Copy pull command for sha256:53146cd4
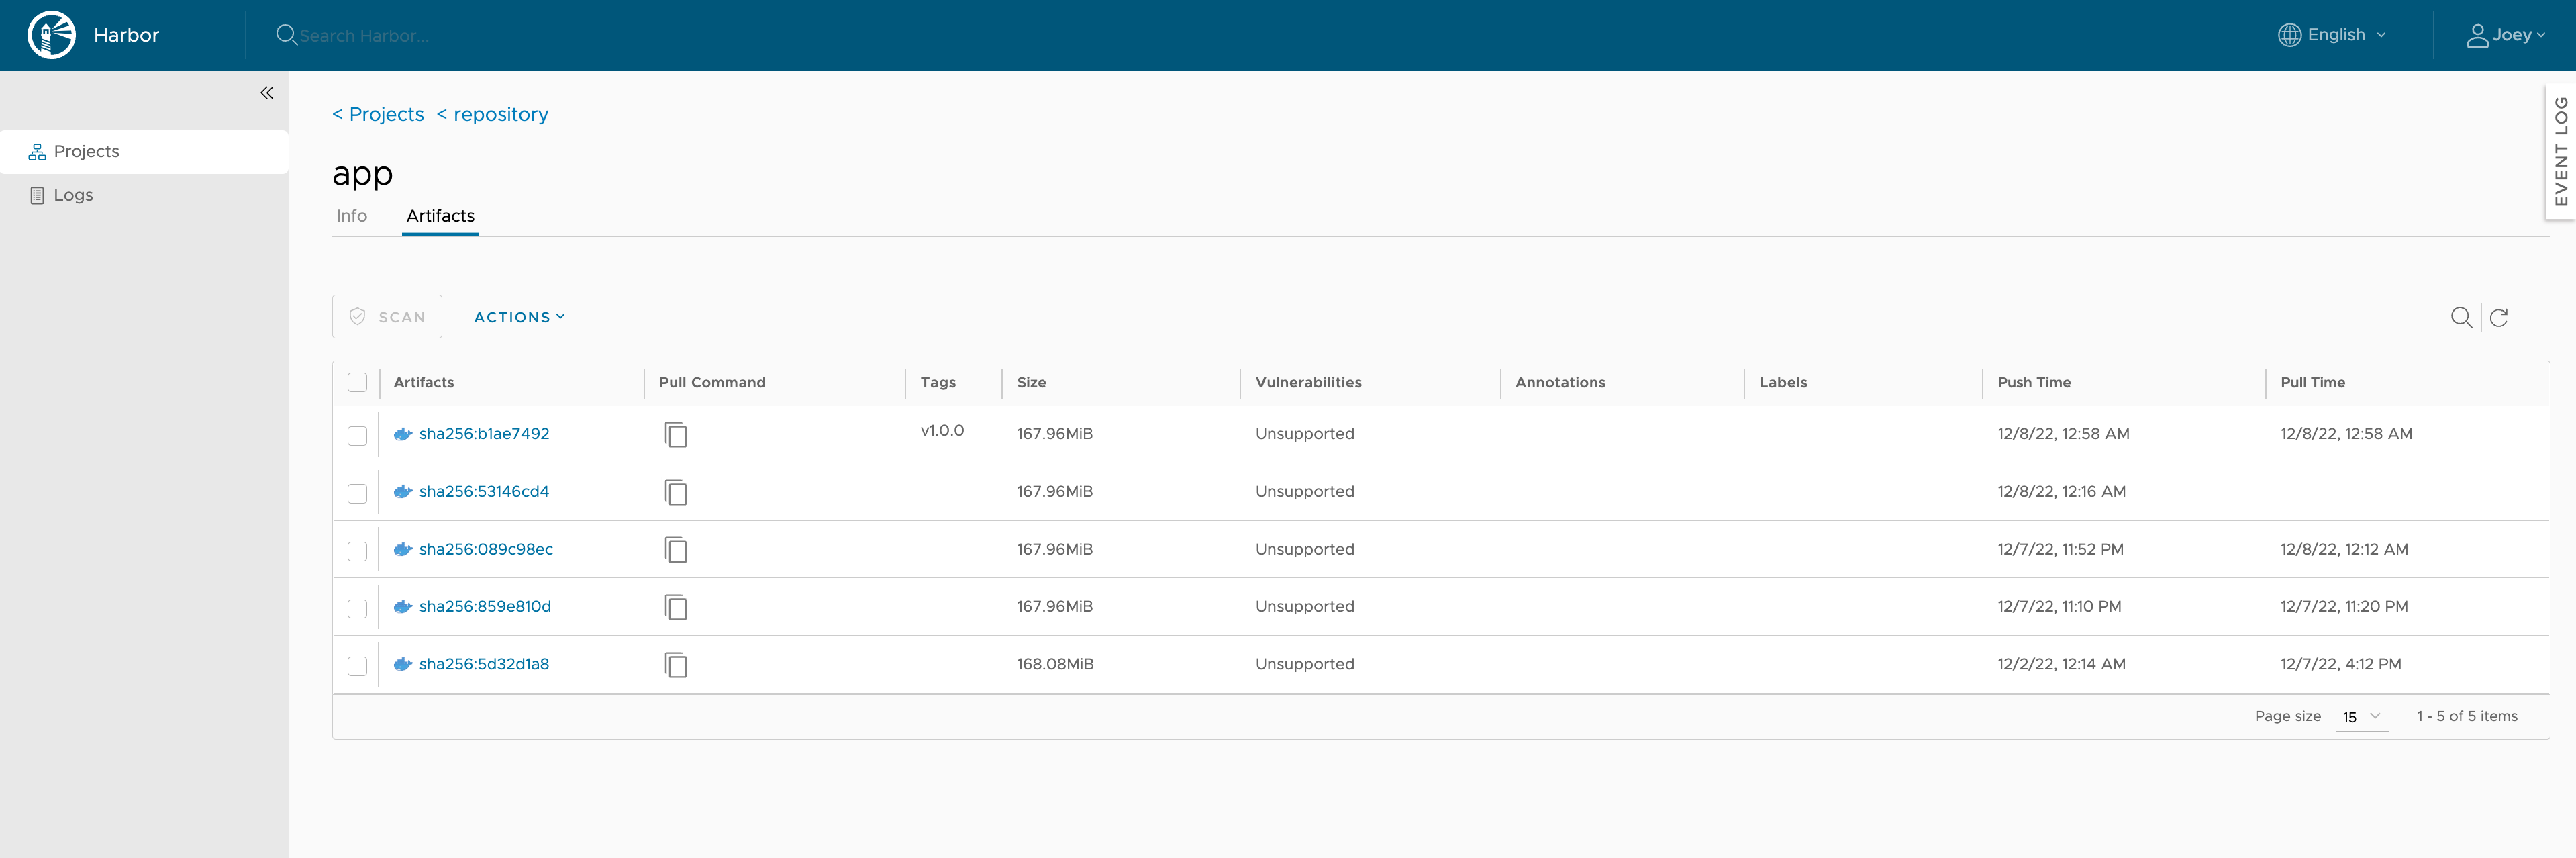 coord(676,492)
